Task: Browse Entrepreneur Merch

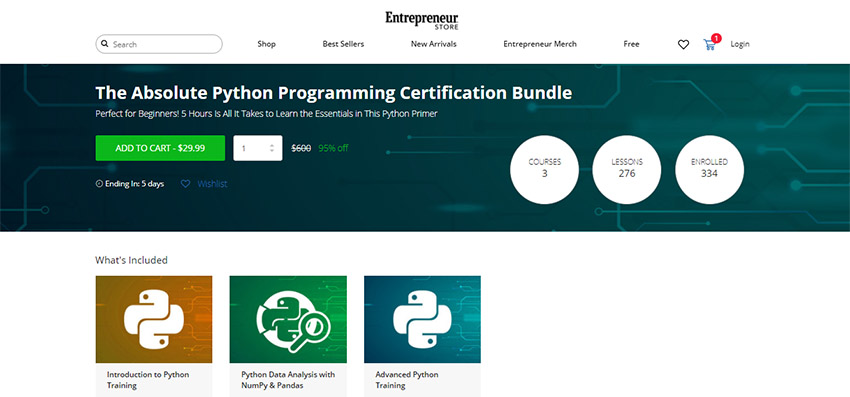Action: pyautogui.click(x=540, y=44)
